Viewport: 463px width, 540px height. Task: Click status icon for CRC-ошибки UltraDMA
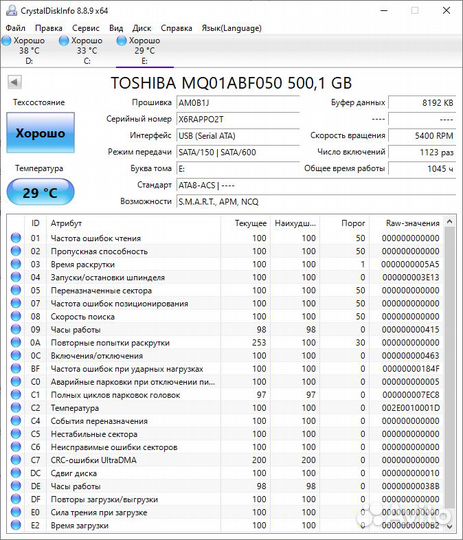[x=16, y=460]
